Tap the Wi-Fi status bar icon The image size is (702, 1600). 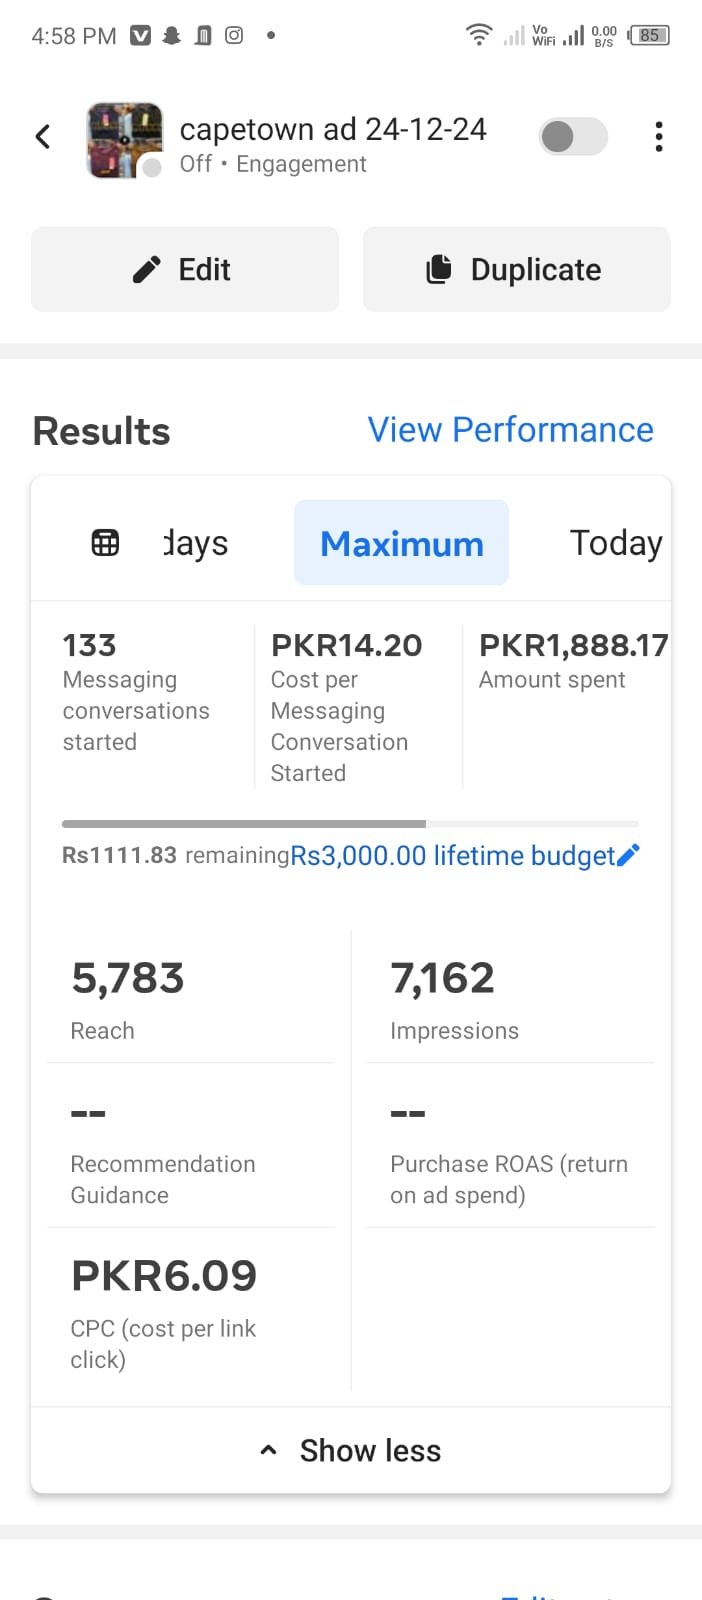pos(479,36)
